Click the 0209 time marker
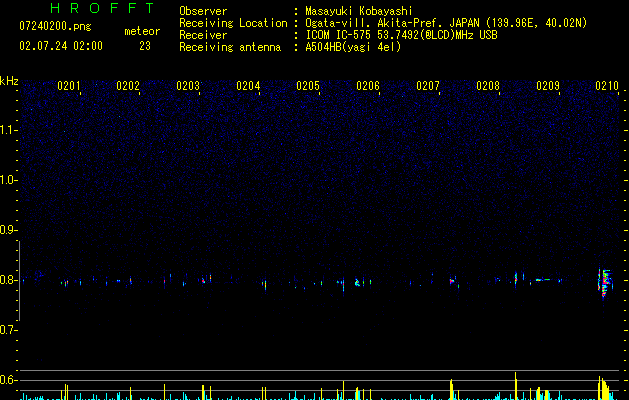Image resolution: width=629 pixels, height=400 pixels. point(548,86)
